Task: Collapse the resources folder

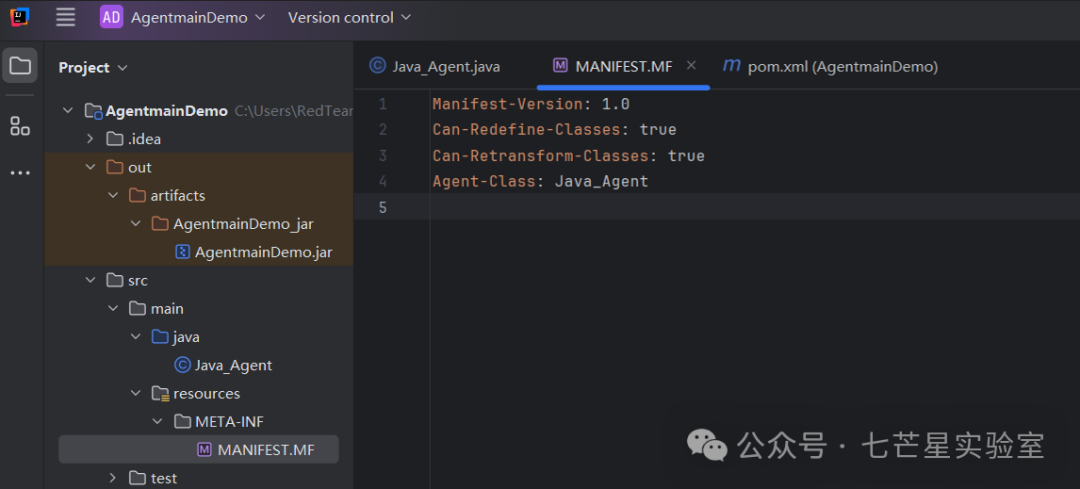Action: [135, 393]
